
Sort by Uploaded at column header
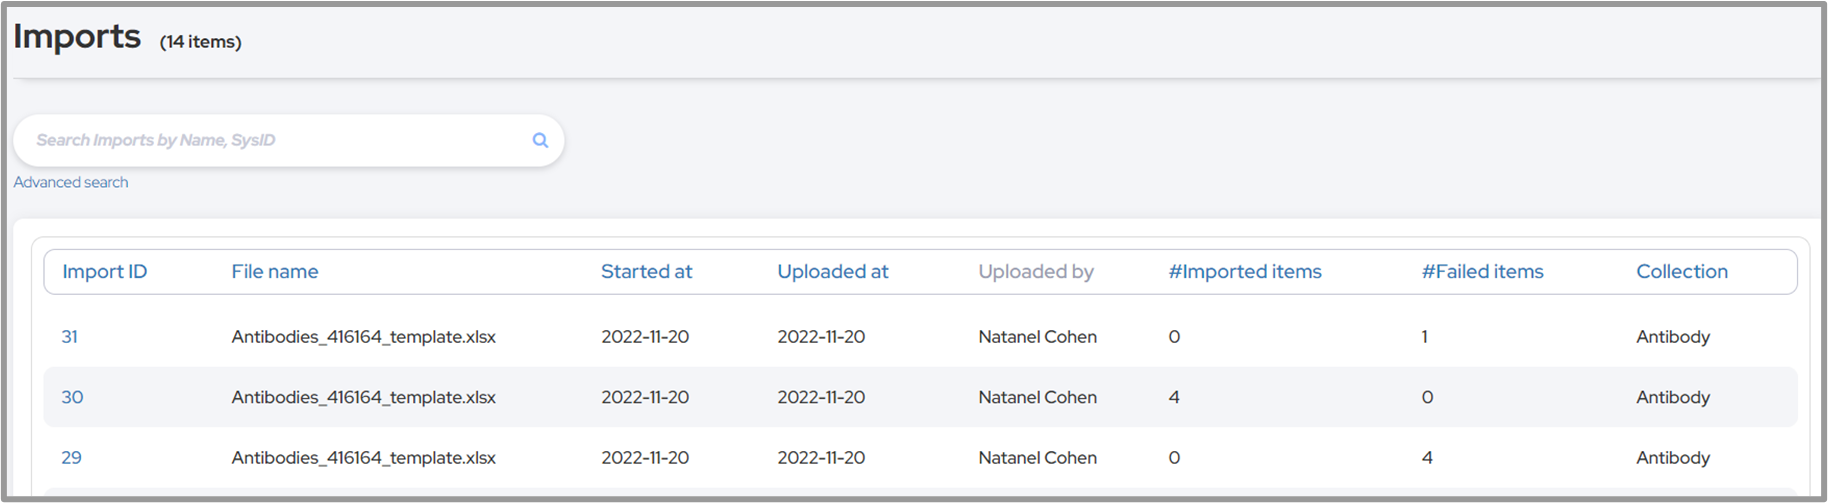click(832, 271)
